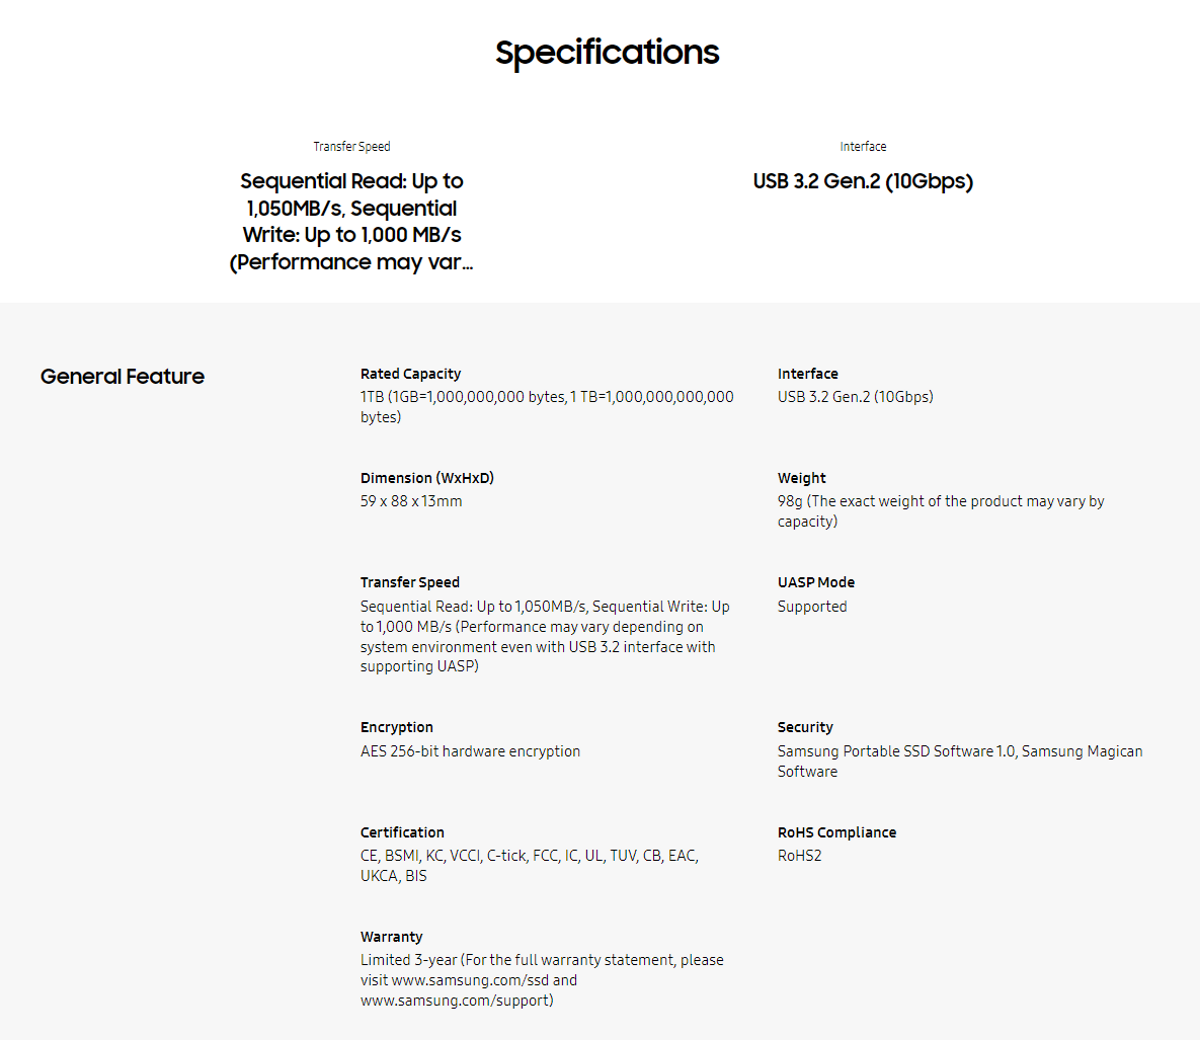Click the Weight specification label
The image size is (1200, 1040).
(x=802, y=478)
